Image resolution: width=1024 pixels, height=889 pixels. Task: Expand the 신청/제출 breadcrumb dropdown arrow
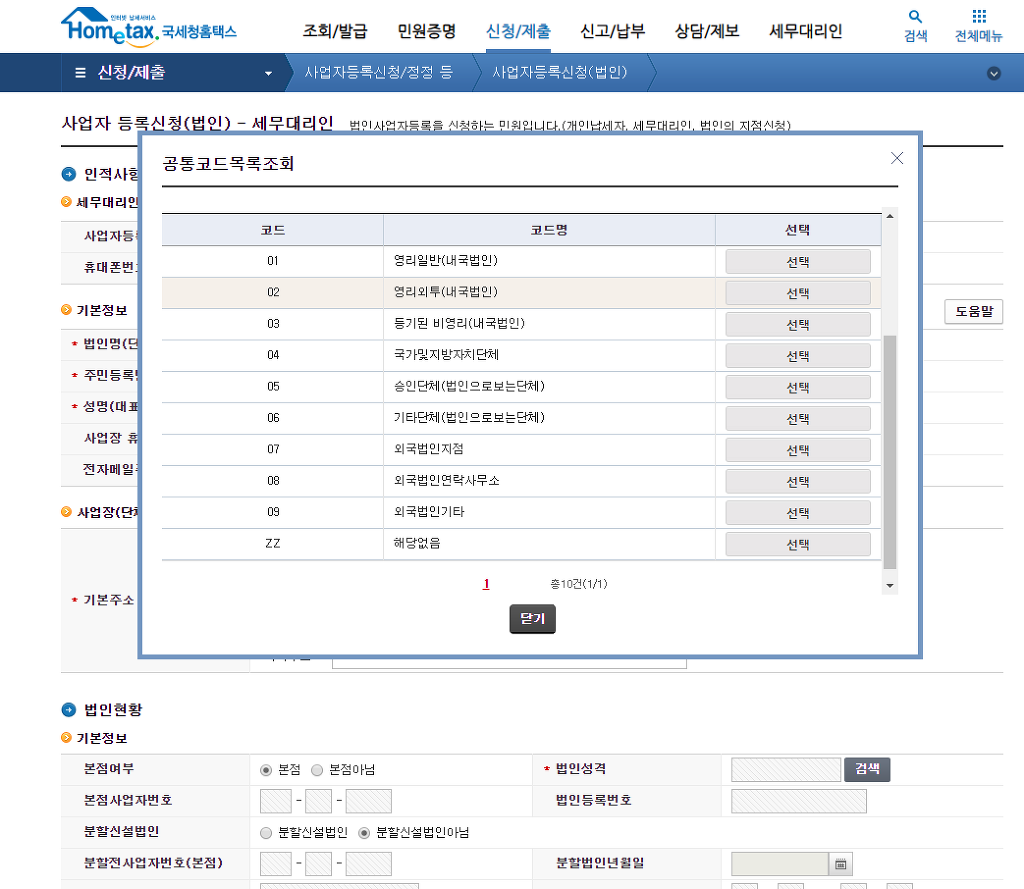268,73
